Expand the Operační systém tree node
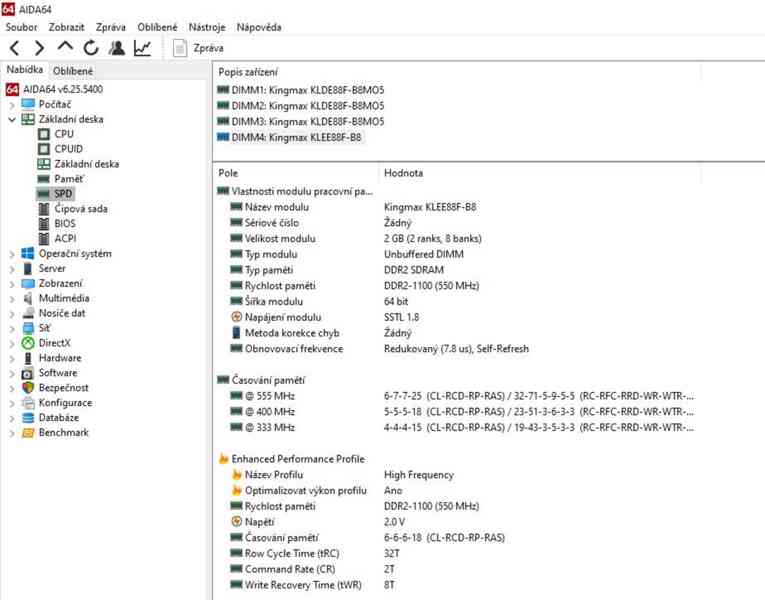This screenshot has height=600, width=765. tap(12, 254)
